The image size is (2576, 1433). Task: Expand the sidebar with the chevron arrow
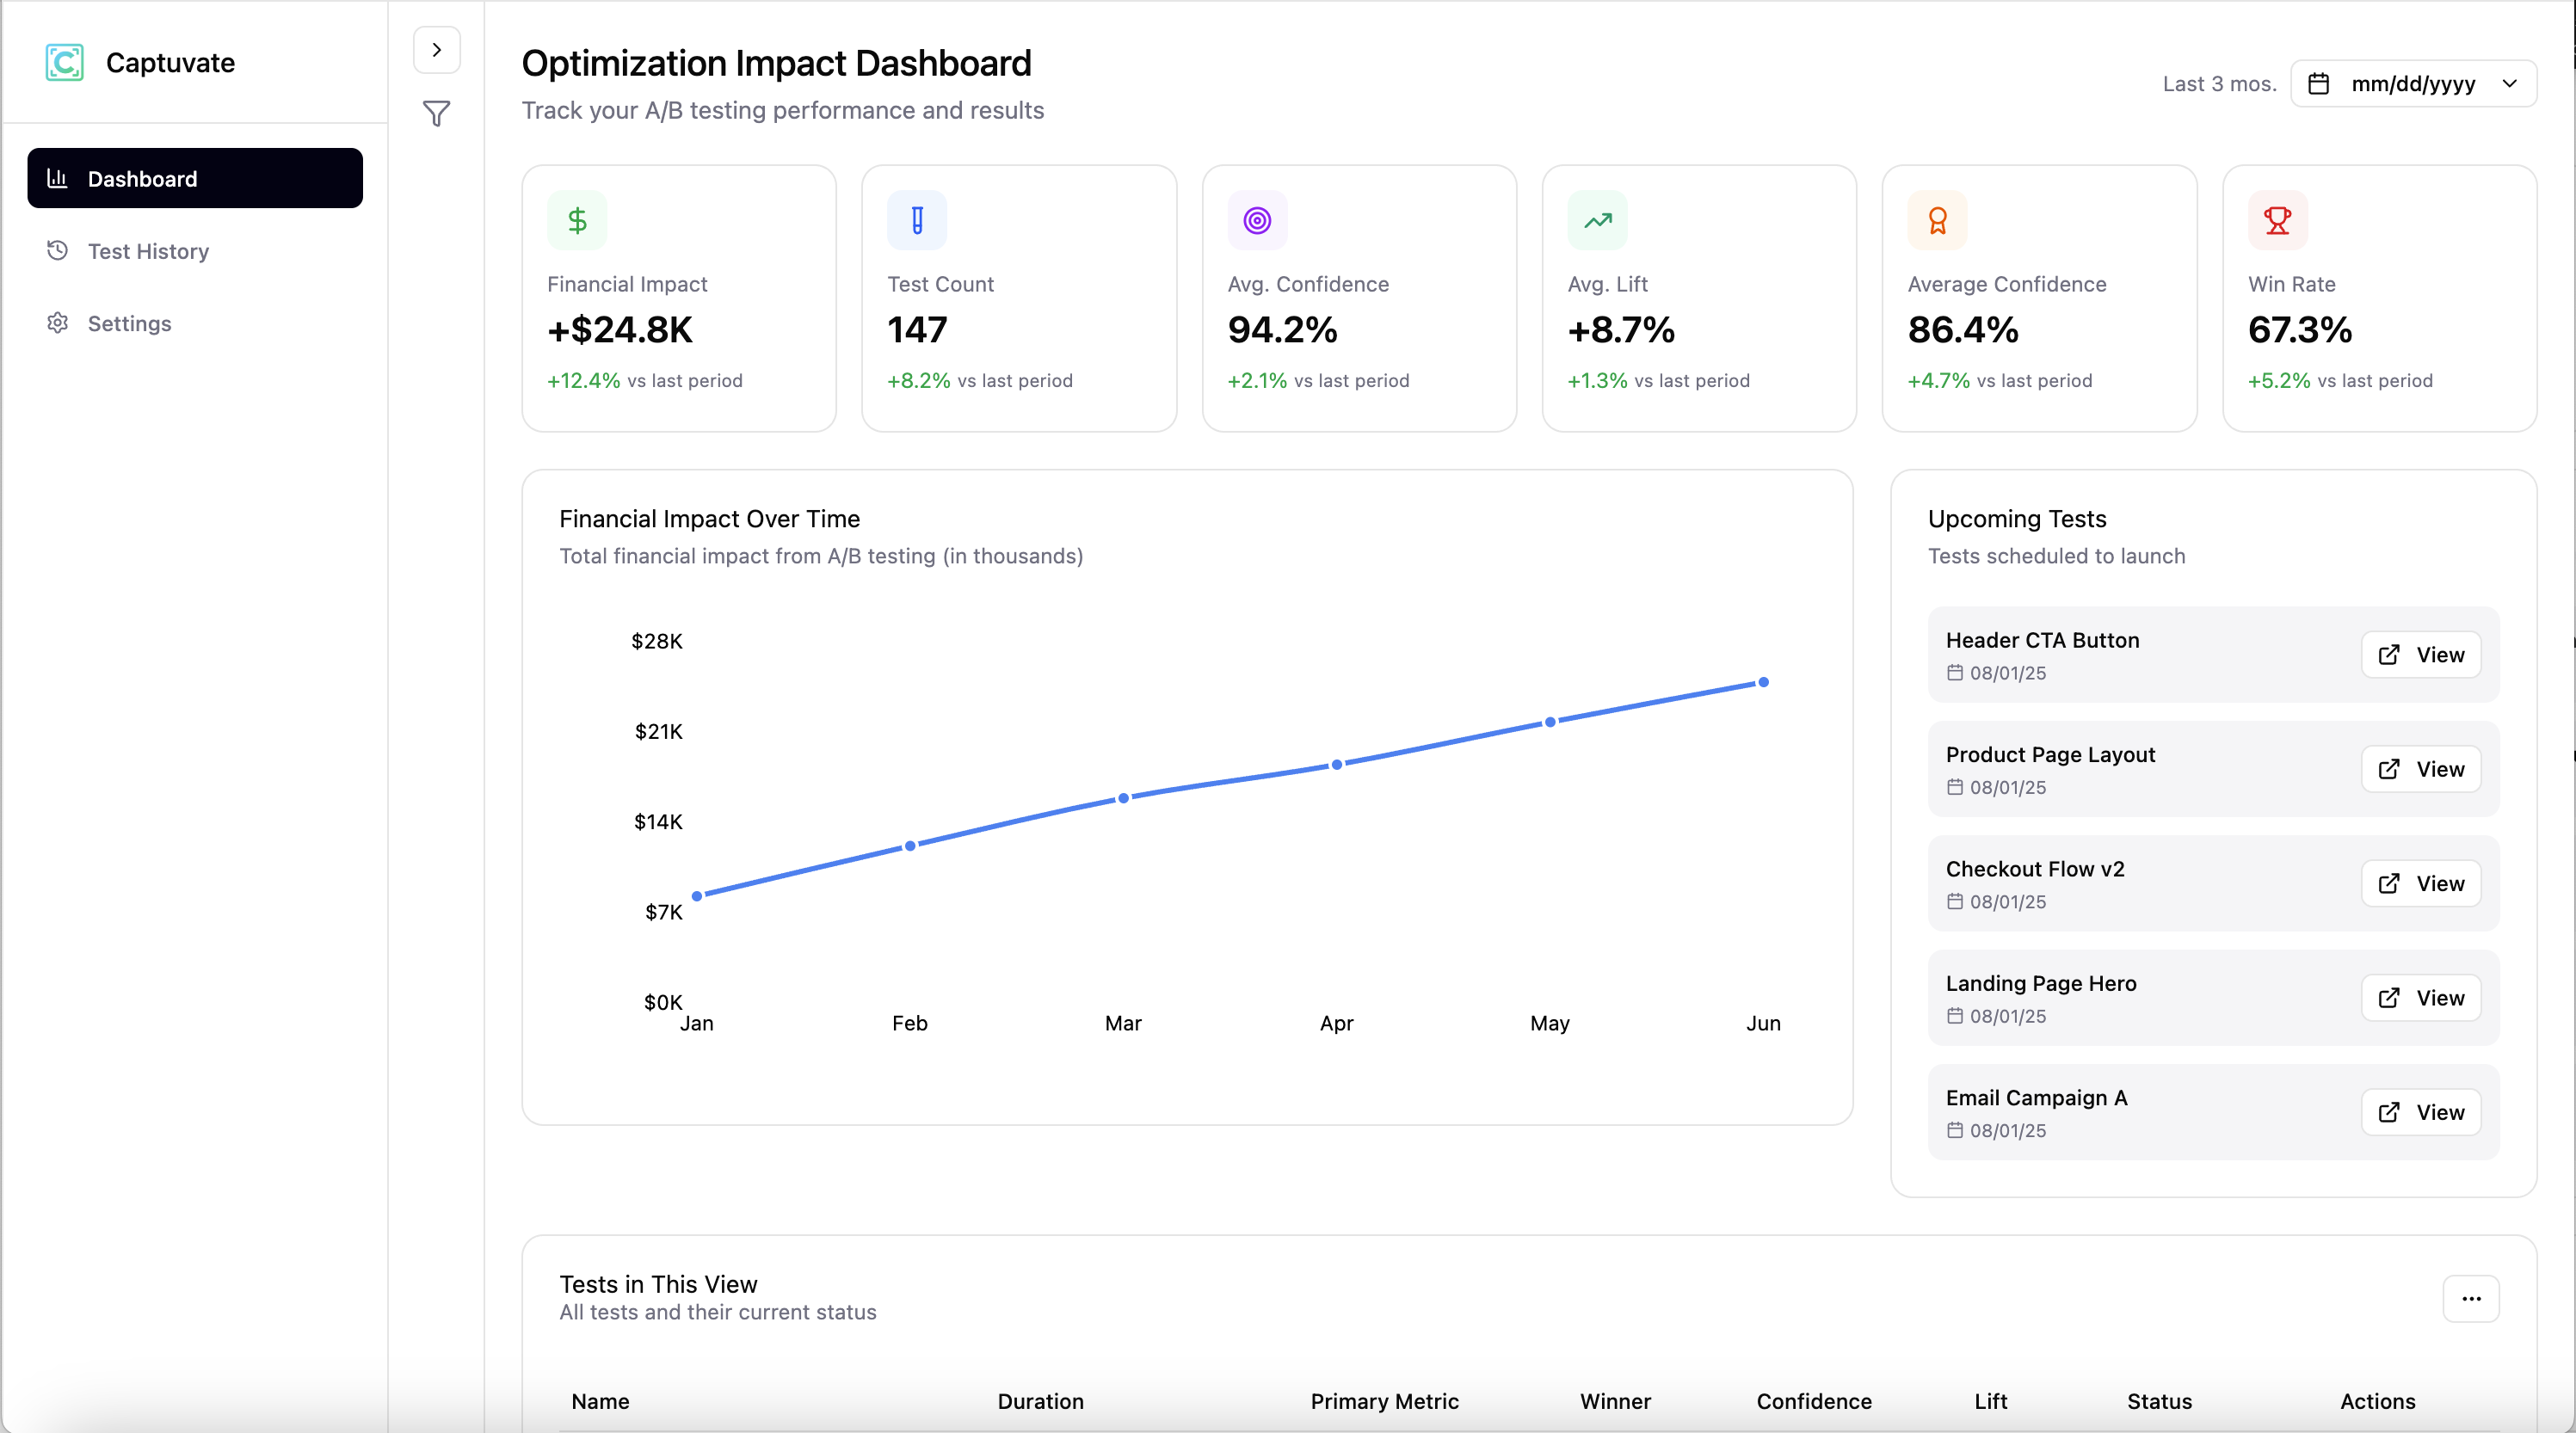pos(437,49)
